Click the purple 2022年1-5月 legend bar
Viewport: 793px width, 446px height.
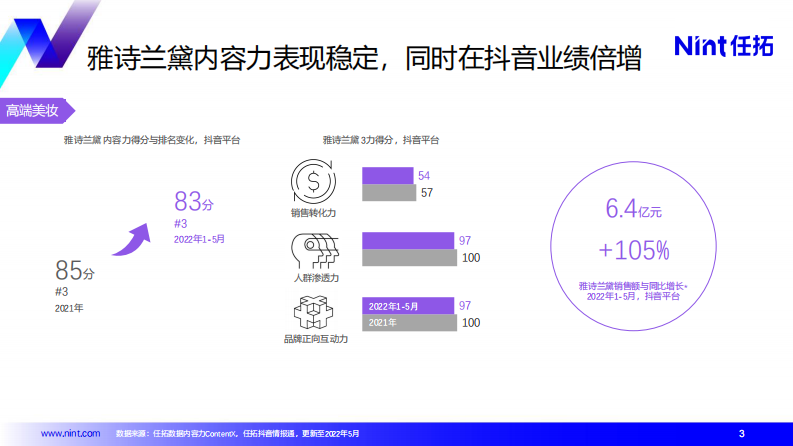[408, 306]
